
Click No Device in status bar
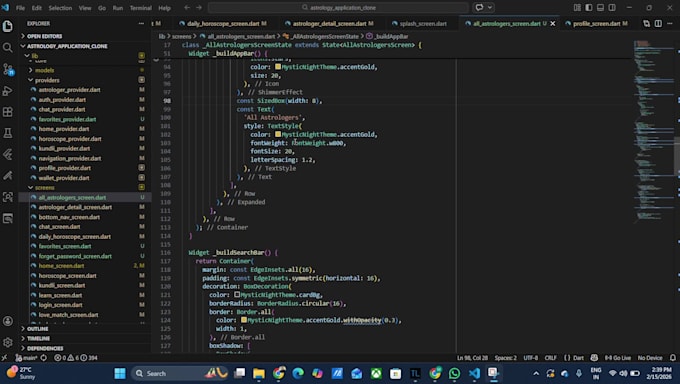click(x=650, y=358)
